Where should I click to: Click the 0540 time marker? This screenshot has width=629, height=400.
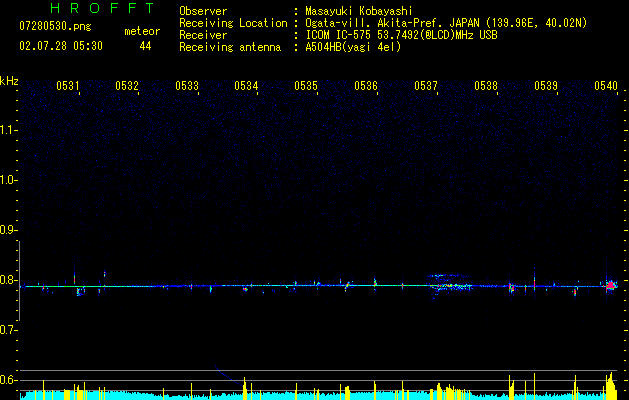pyautogui.click(x=606, y=85)
